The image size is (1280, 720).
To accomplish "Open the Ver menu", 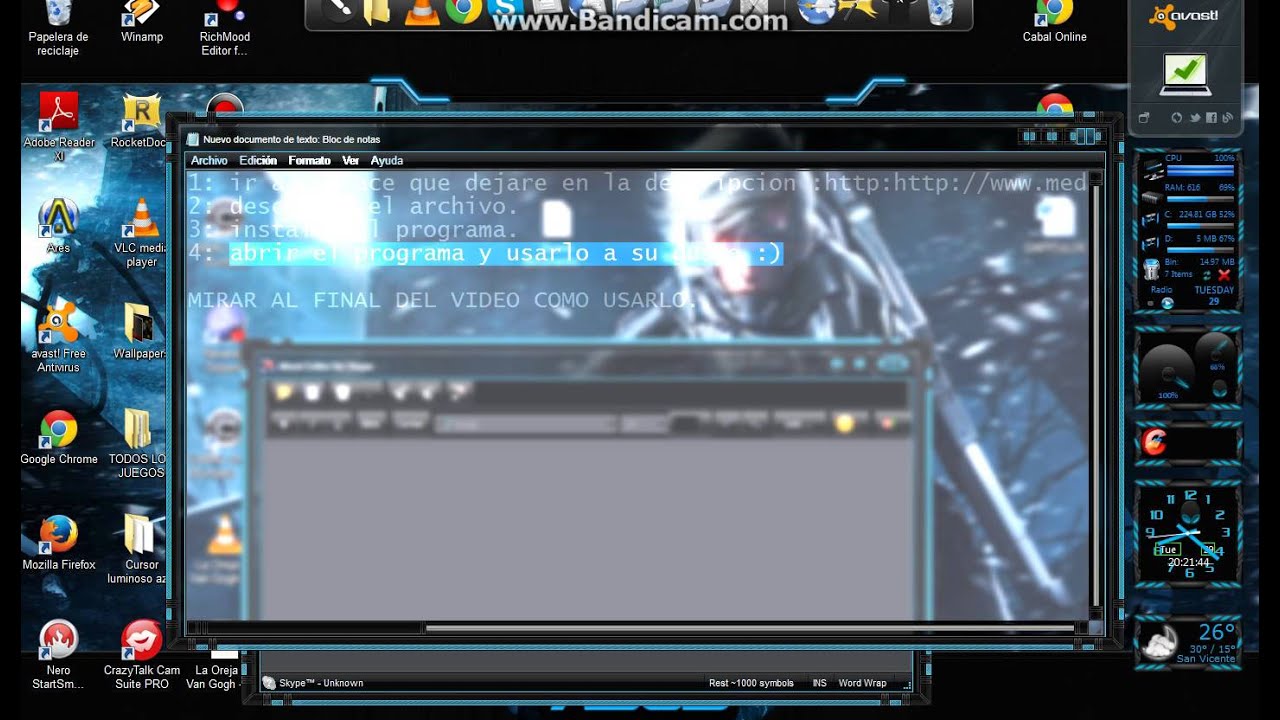I will pyautogui.click(x=350, y=160).
